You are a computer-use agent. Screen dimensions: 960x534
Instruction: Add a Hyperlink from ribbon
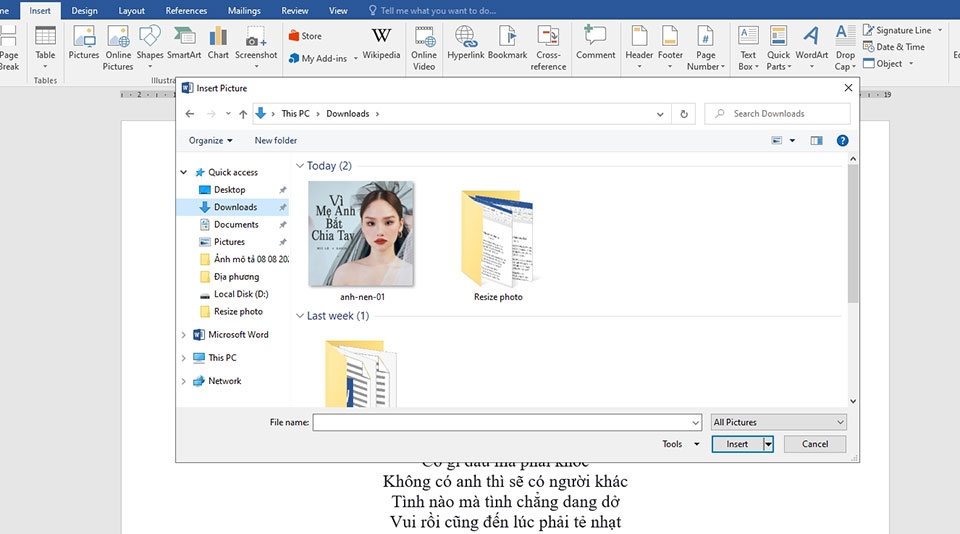pos(465,43)
